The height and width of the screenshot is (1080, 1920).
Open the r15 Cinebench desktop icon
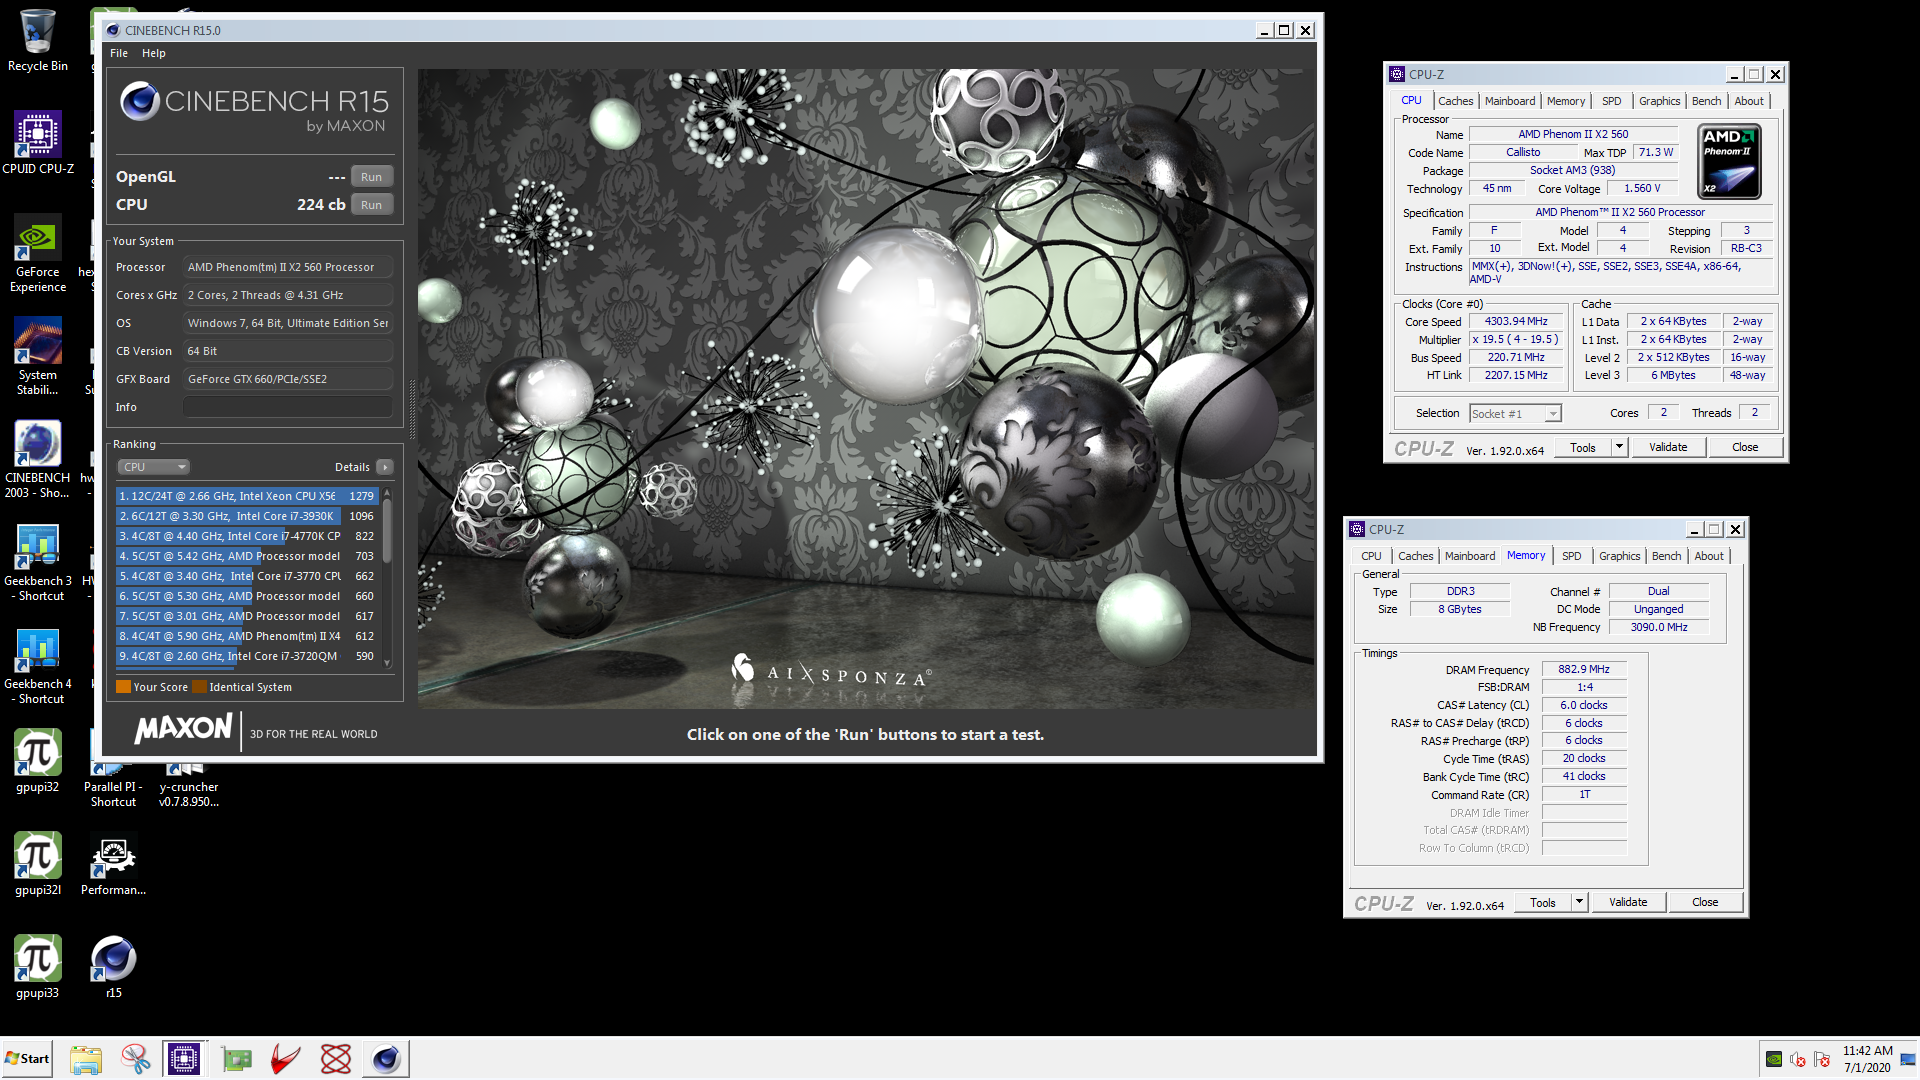[x=113, y=967]
